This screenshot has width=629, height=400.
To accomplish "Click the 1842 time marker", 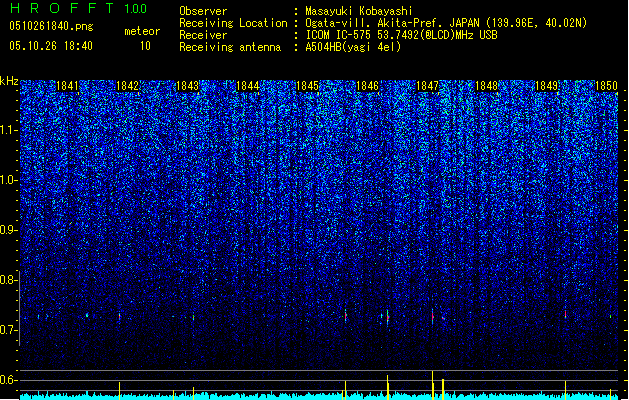I will point(127,86).
